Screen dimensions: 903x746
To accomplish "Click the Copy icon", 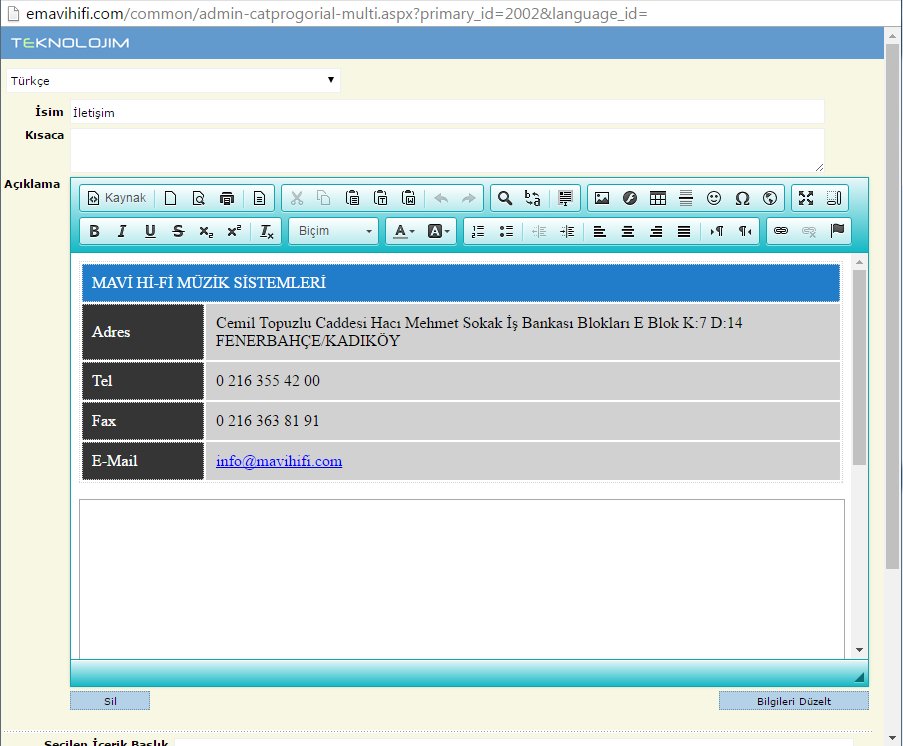I will coord(324,198).
